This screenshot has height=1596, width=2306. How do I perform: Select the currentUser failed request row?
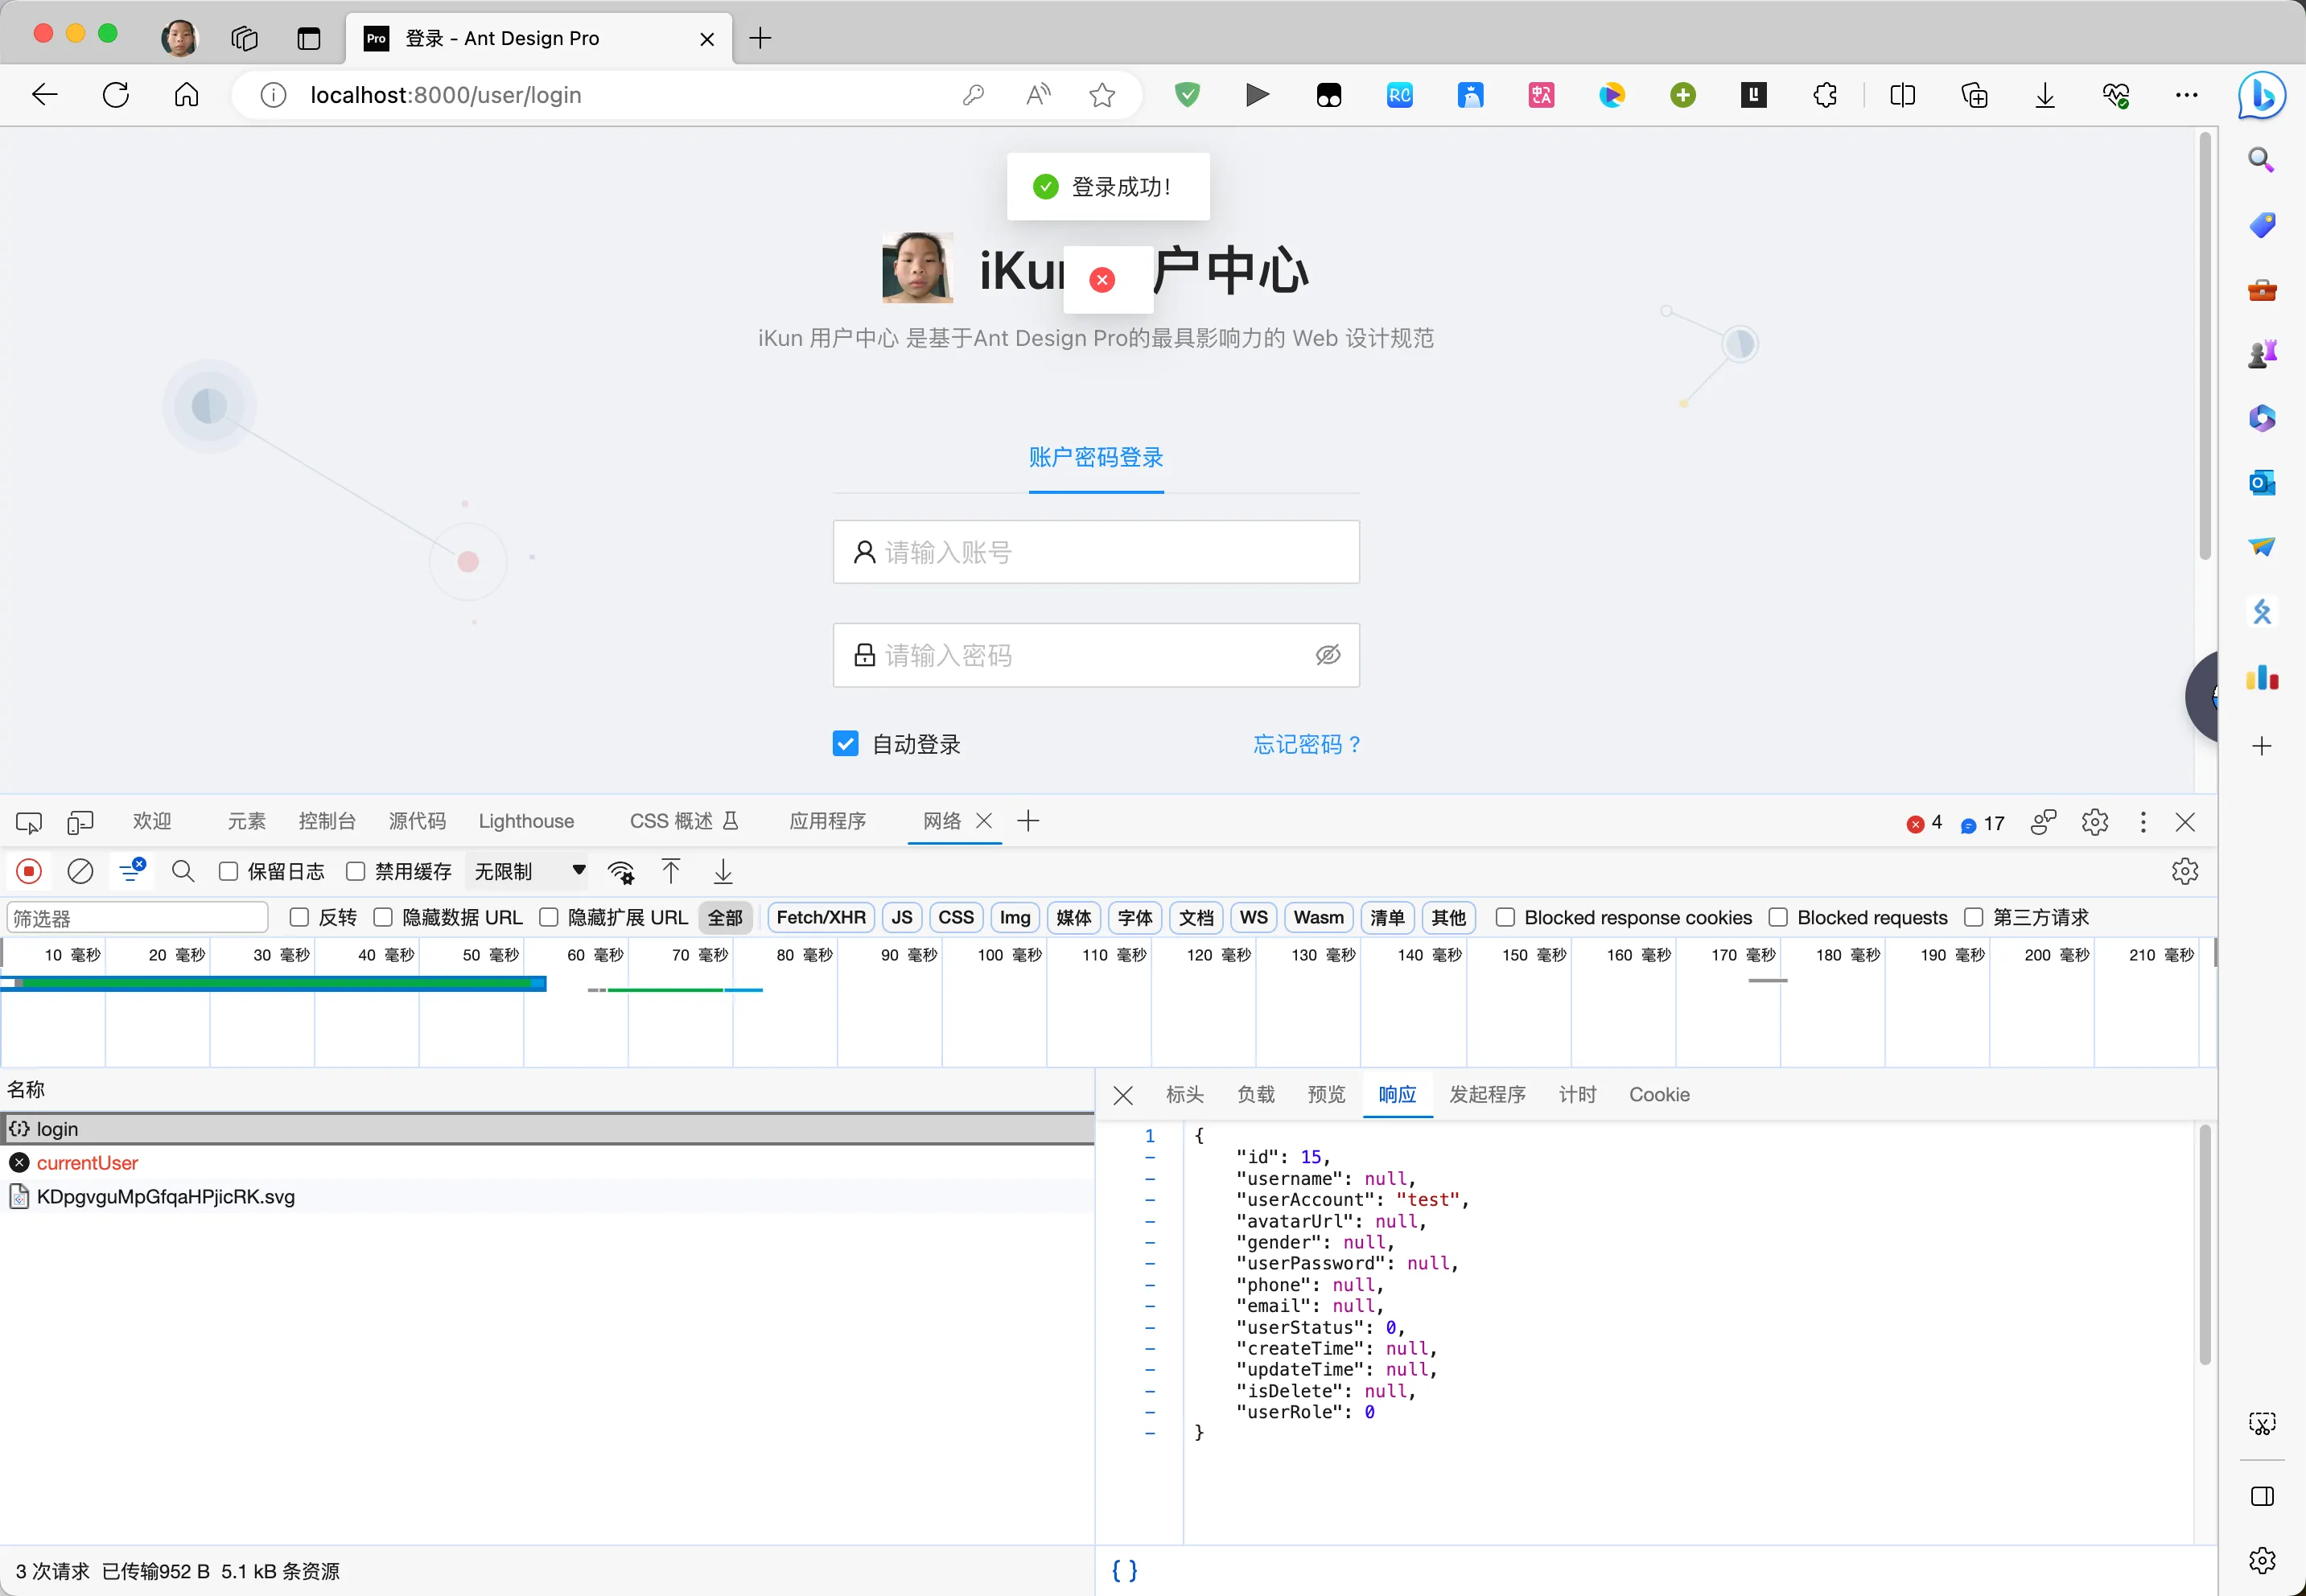tap(546, 1163)
